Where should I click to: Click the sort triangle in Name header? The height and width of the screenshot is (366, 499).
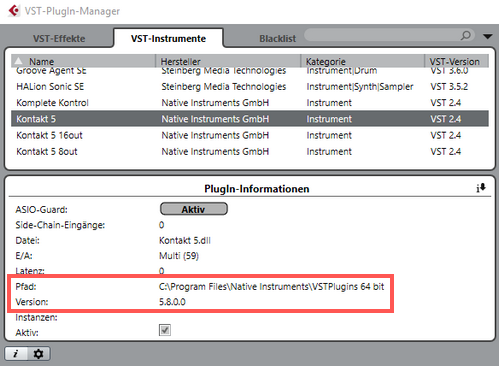point(19,61)
